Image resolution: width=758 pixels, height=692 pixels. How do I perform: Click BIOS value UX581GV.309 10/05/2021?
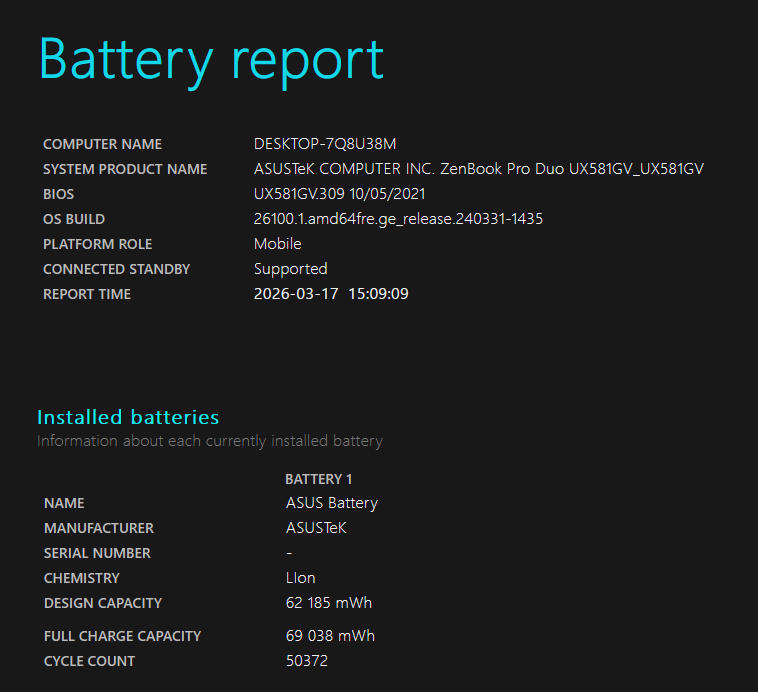click(x=339, y=194)
